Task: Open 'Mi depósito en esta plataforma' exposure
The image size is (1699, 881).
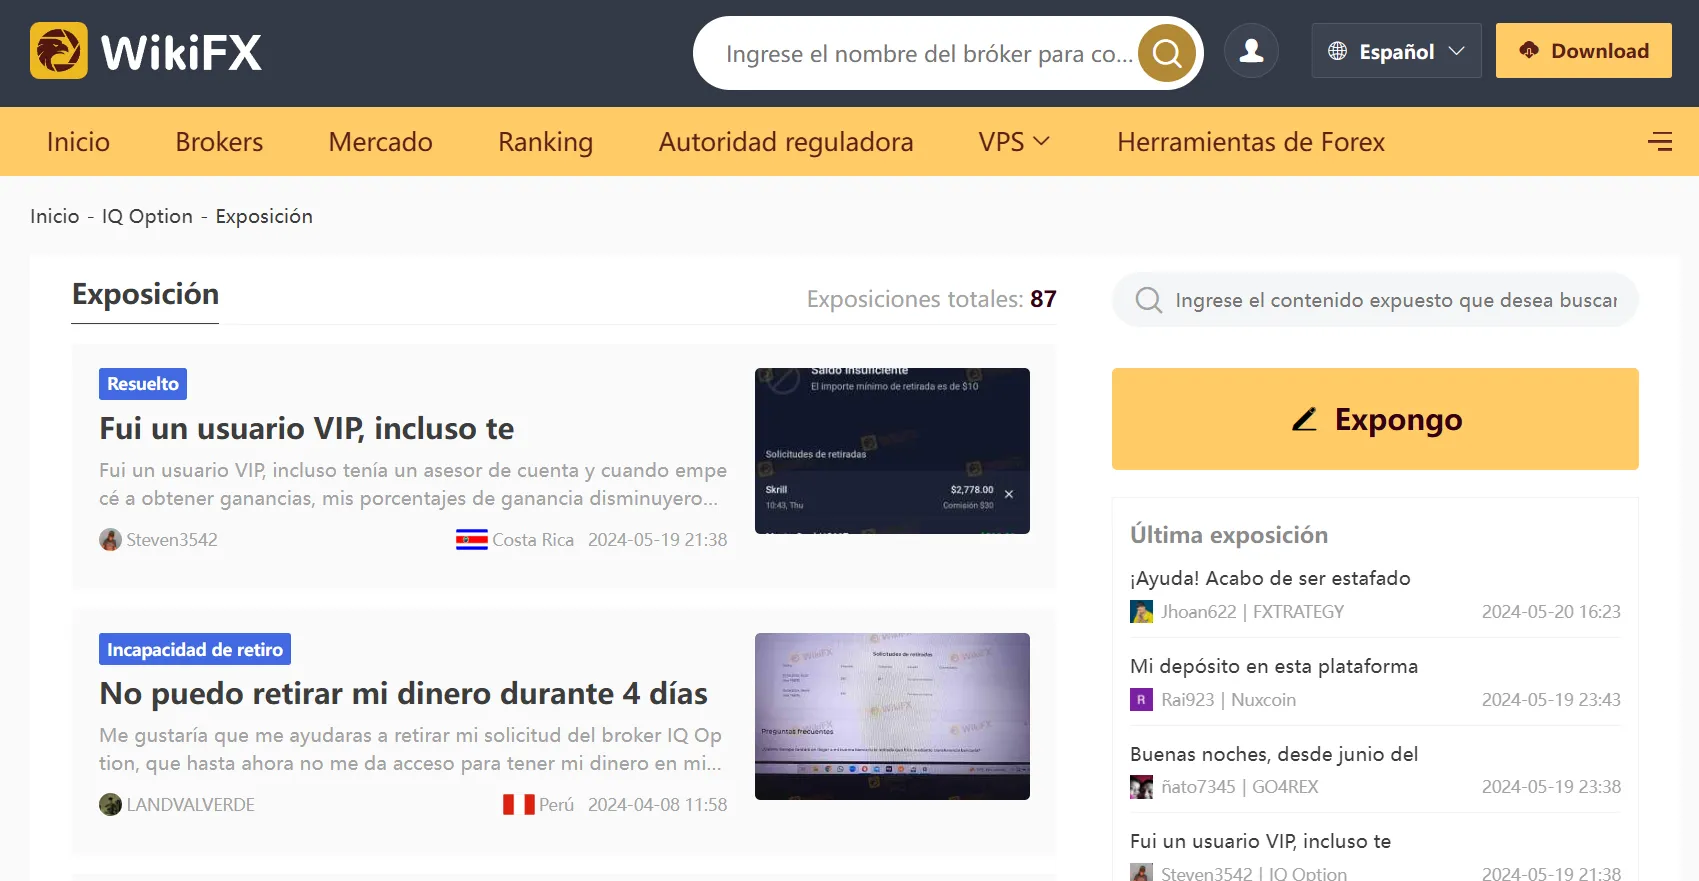Action: [1274, 666]
